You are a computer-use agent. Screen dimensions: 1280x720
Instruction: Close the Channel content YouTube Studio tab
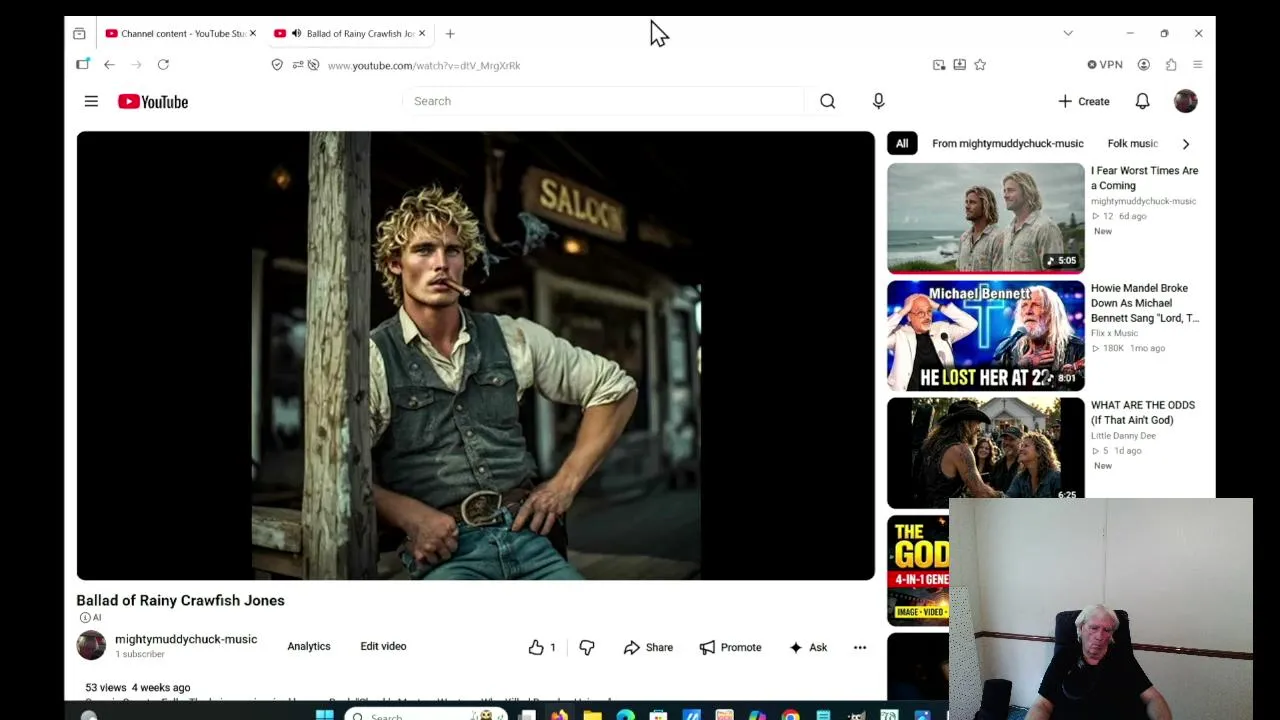(x=252, y=34)
